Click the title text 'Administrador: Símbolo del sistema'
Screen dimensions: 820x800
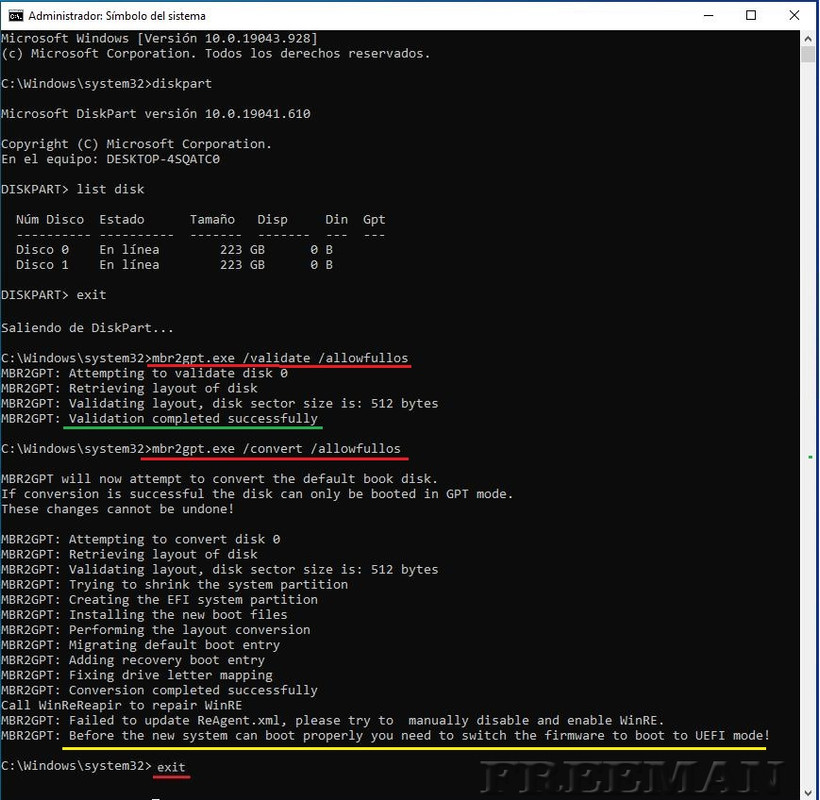coord(117,16)
